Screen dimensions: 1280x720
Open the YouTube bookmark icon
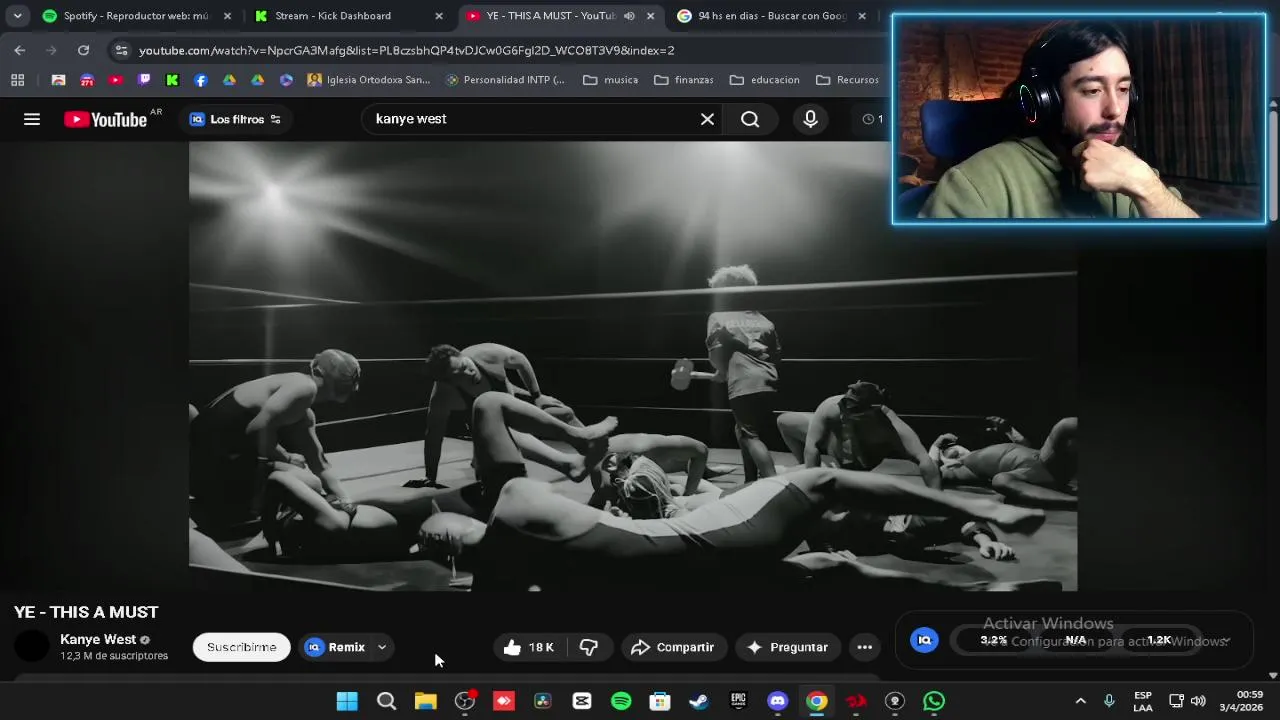tap(115, 80)
